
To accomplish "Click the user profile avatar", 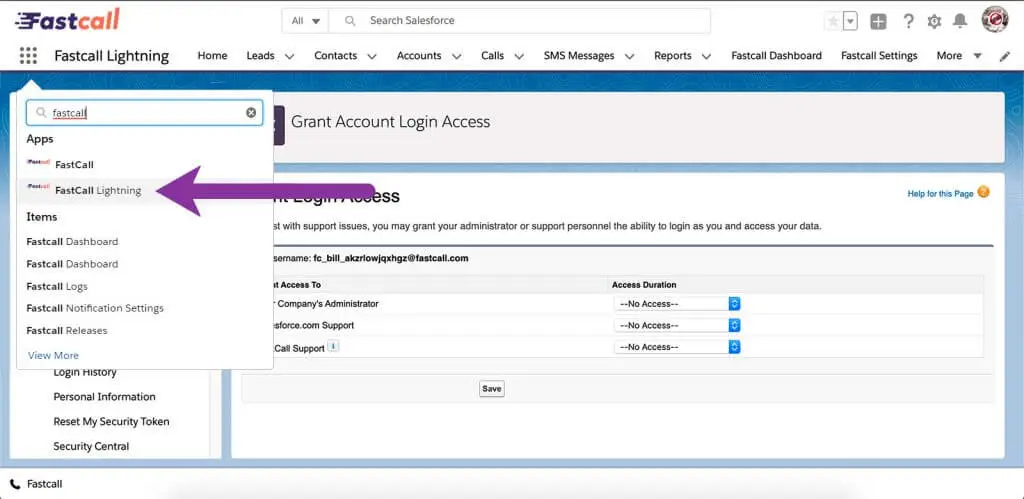I will 994,20.
